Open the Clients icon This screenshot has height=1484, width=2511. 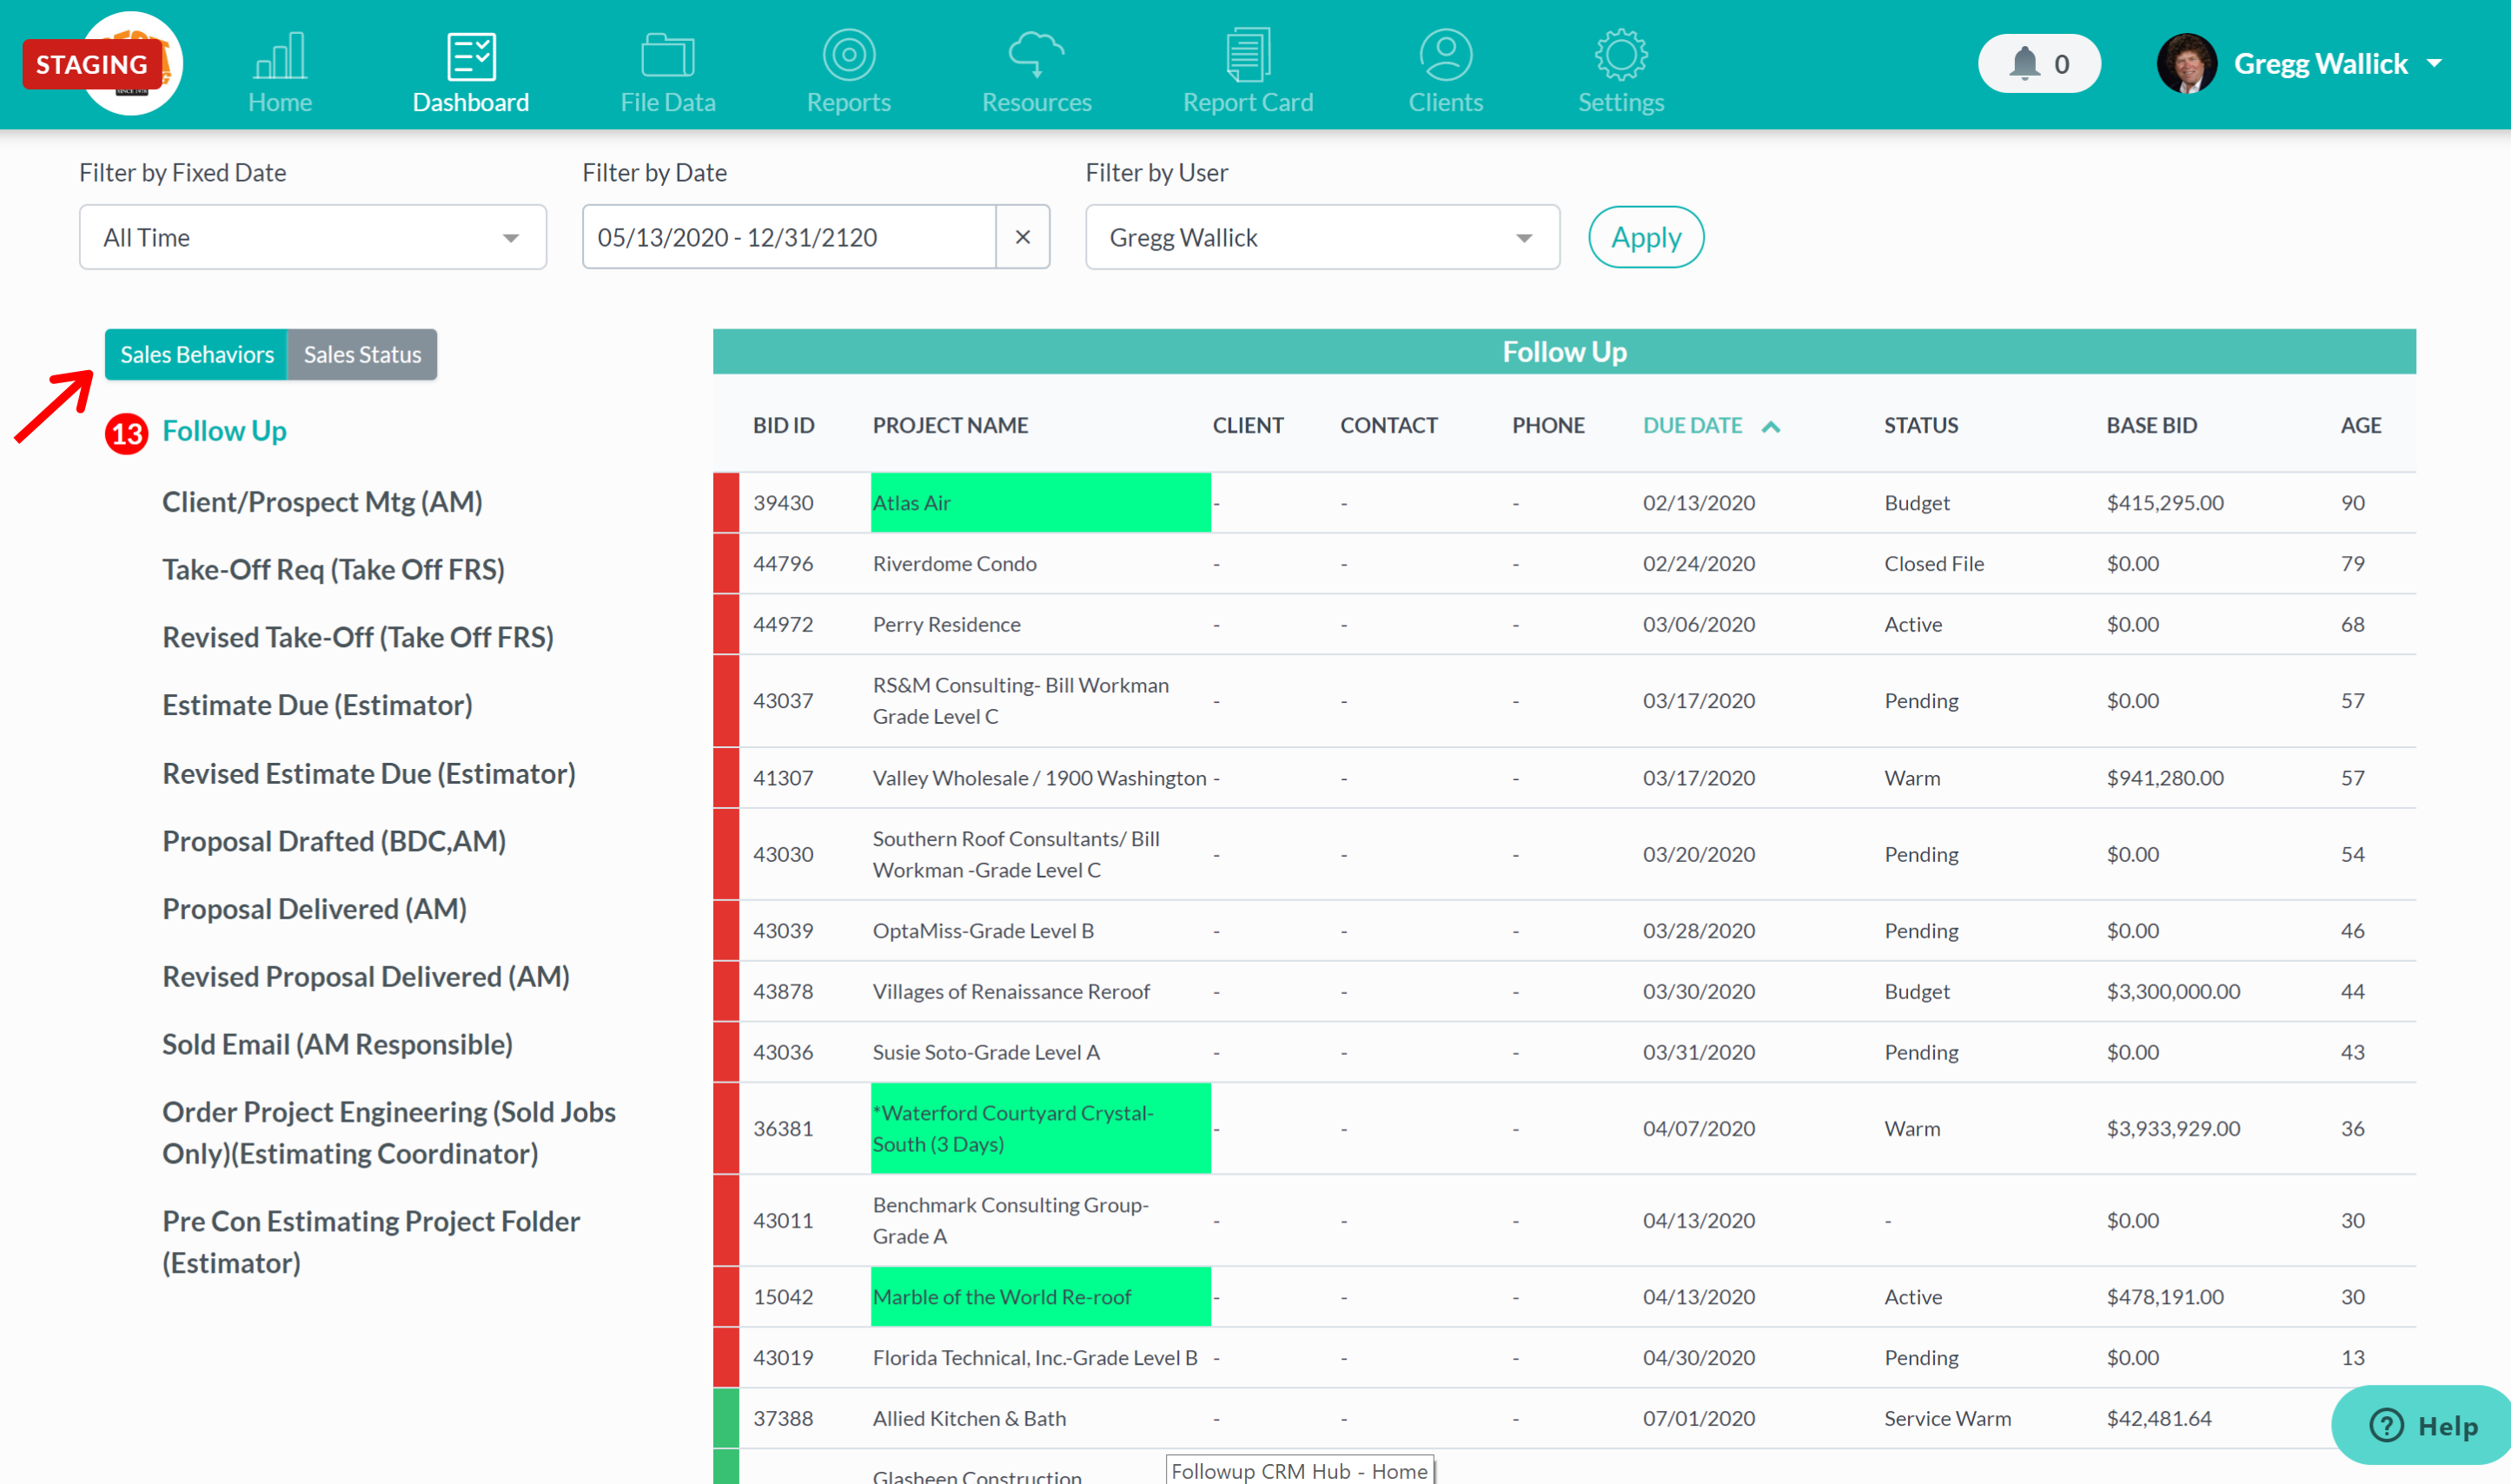[1445, 54]
